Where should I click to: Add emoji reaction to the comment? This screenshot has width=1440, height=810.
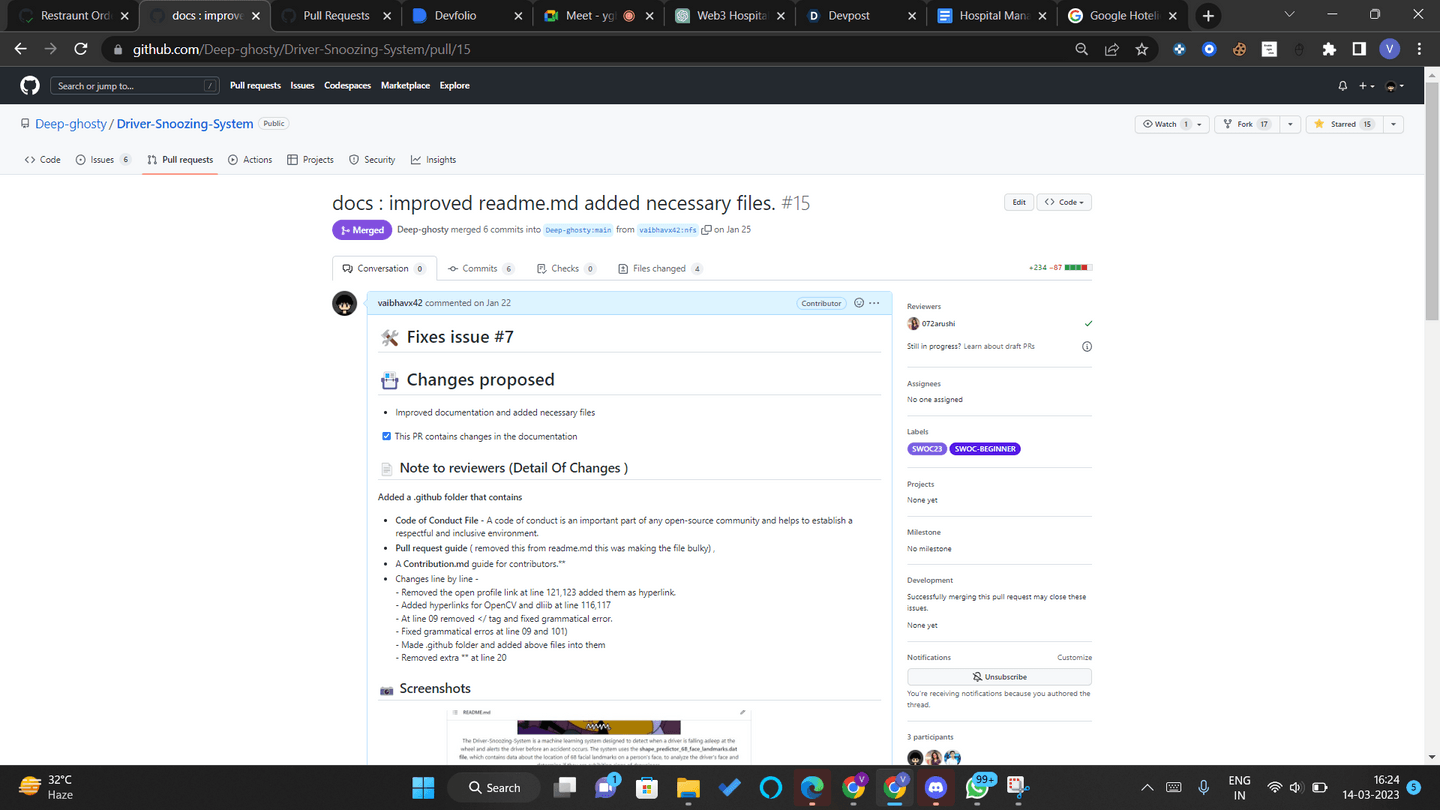coord(858,303)
